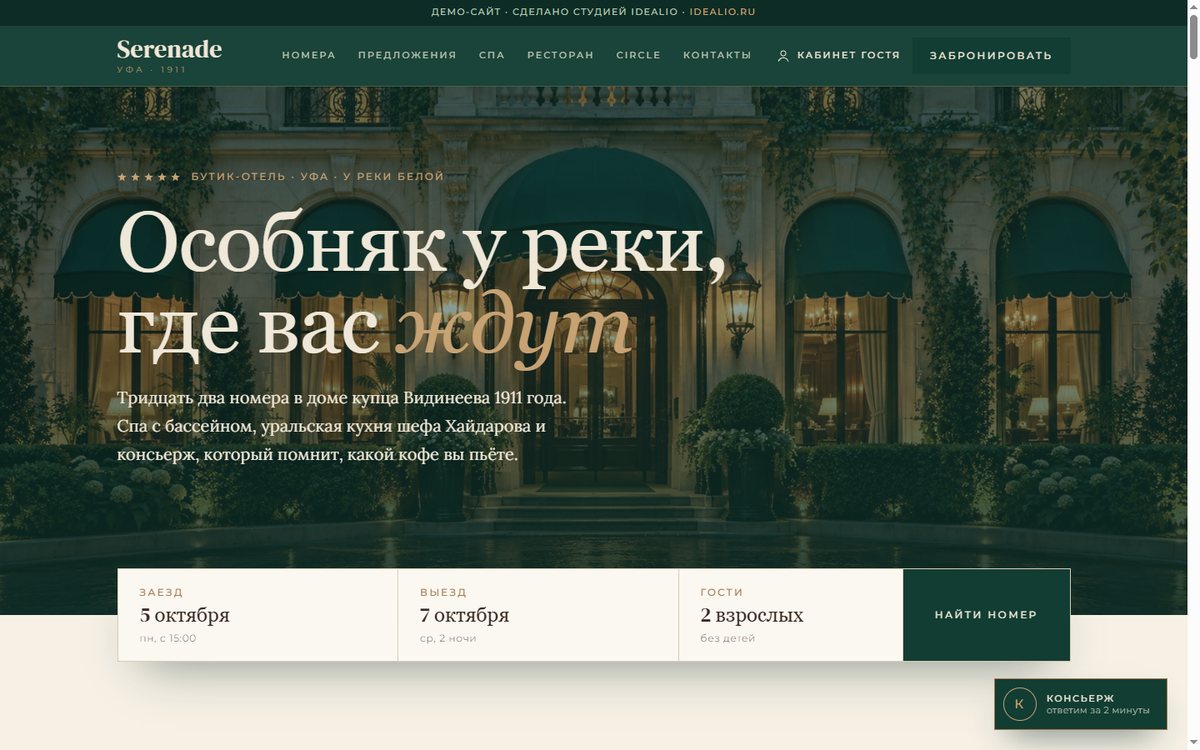Open the Circle nav link
Viewport: 1200px width, 750px height.
click(638, 56)
